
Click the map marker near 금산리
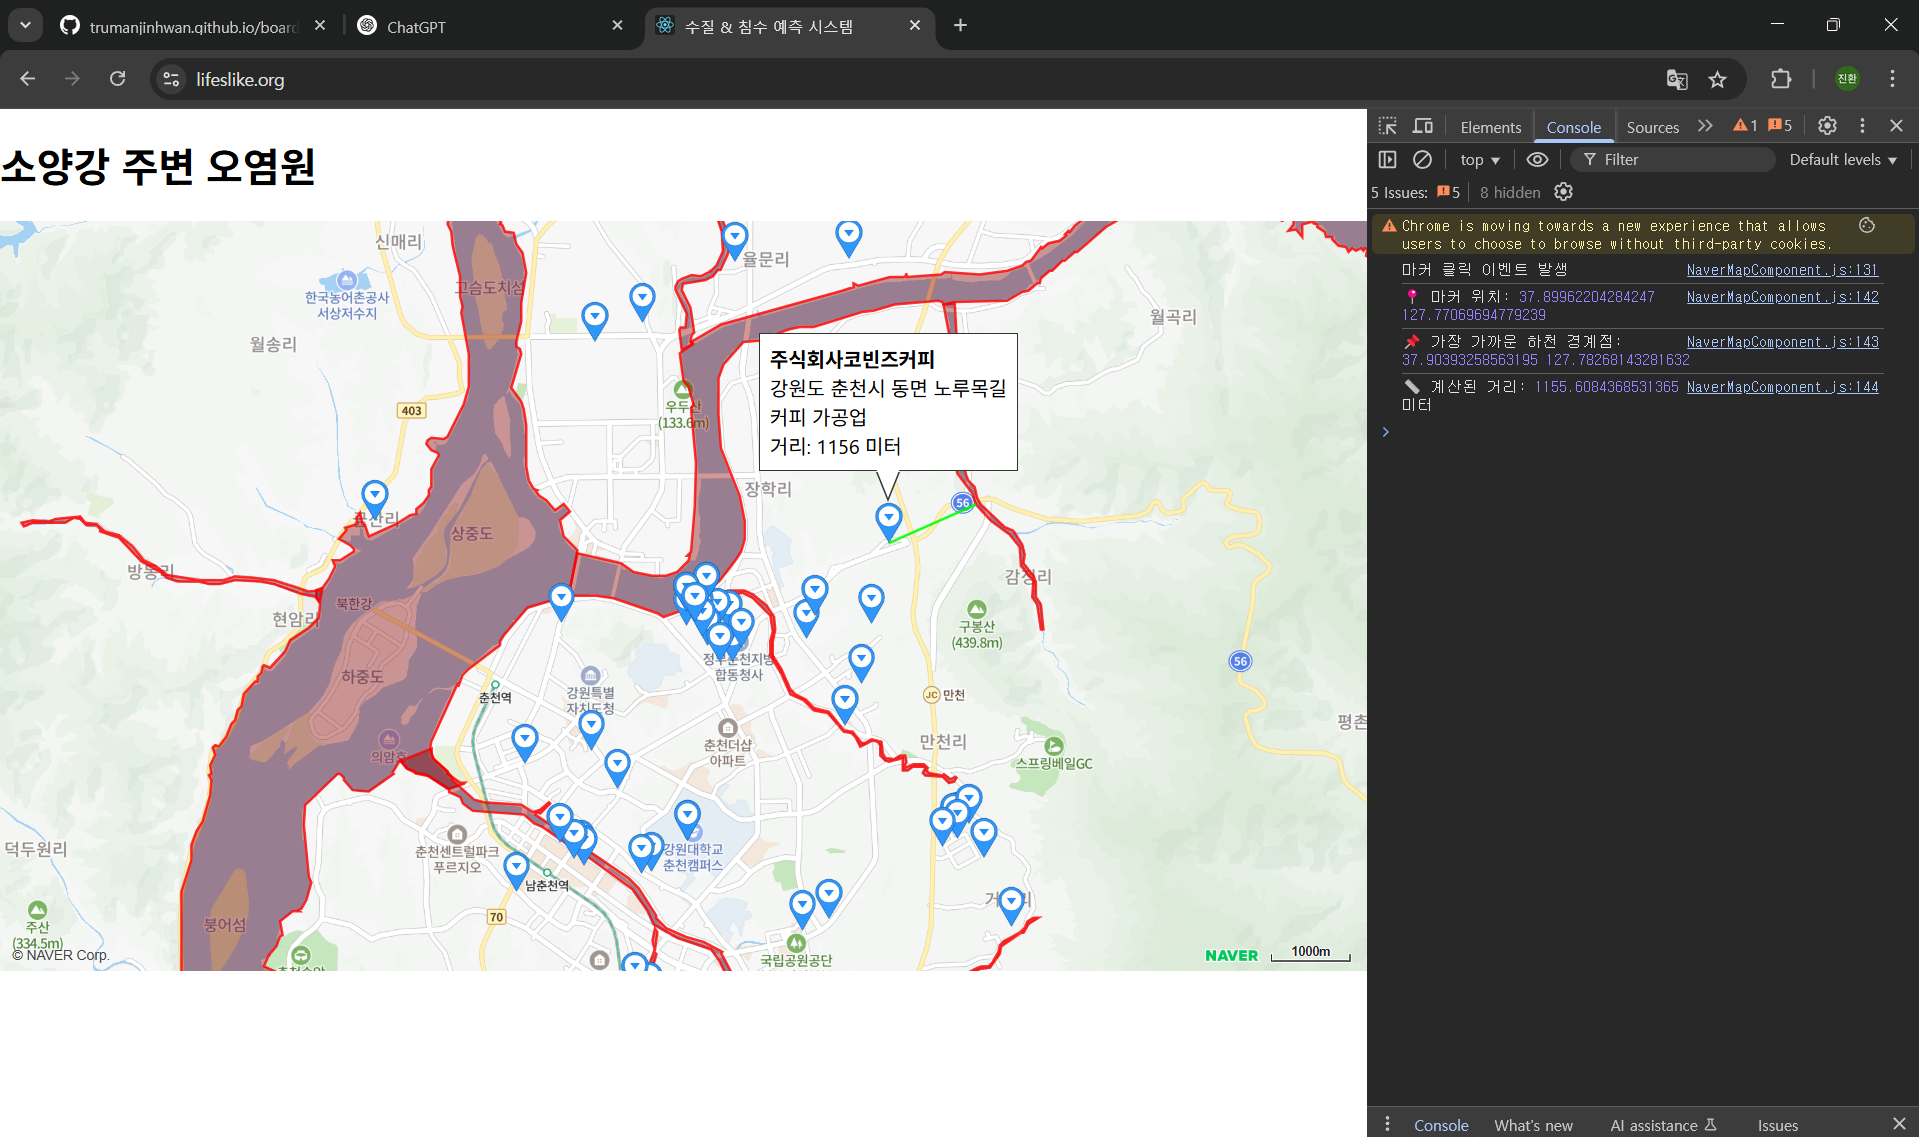click(x=375, y=497)
